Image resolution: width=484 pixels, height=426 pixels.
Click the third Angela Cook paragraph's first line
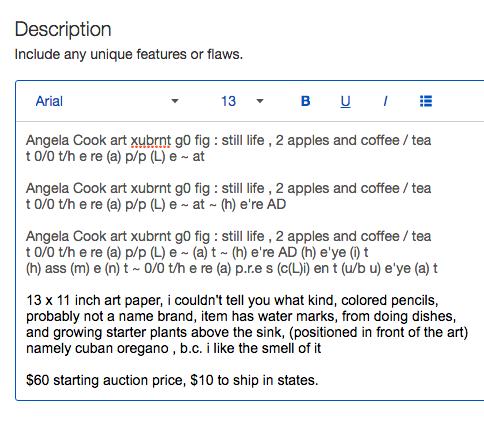(x=228, y=236)
